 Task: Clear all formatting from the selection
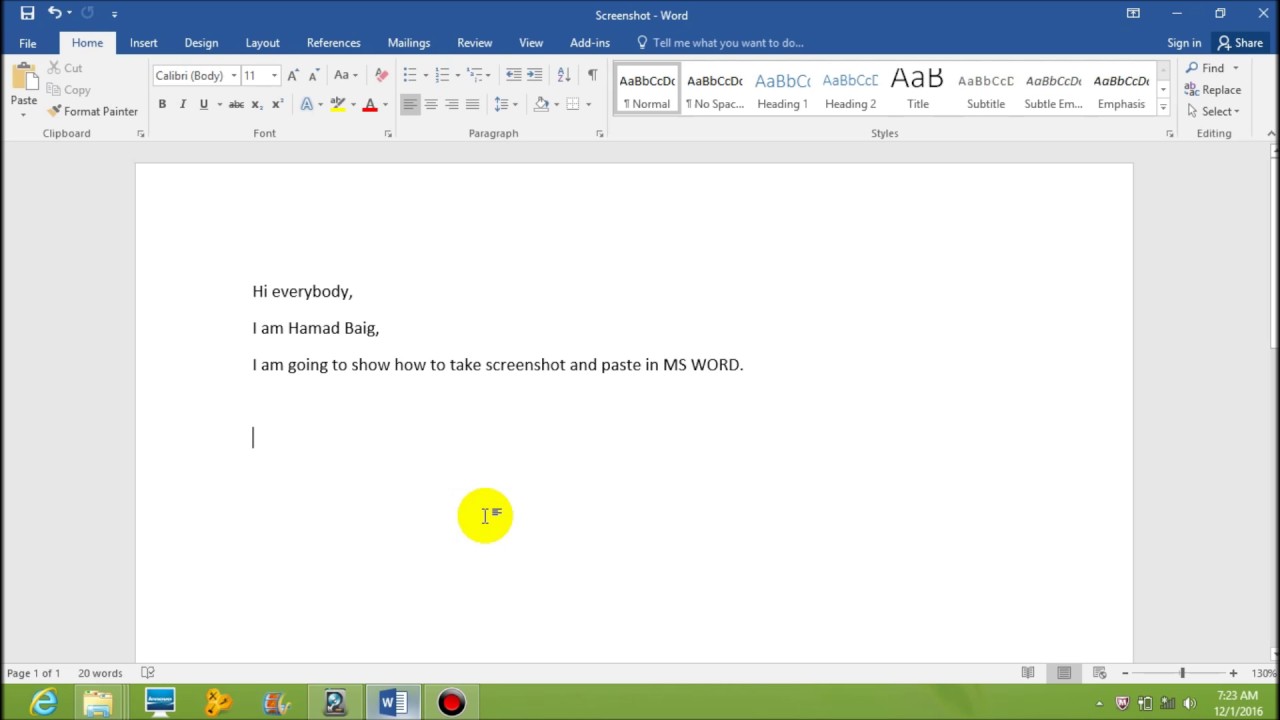point(381,75)
